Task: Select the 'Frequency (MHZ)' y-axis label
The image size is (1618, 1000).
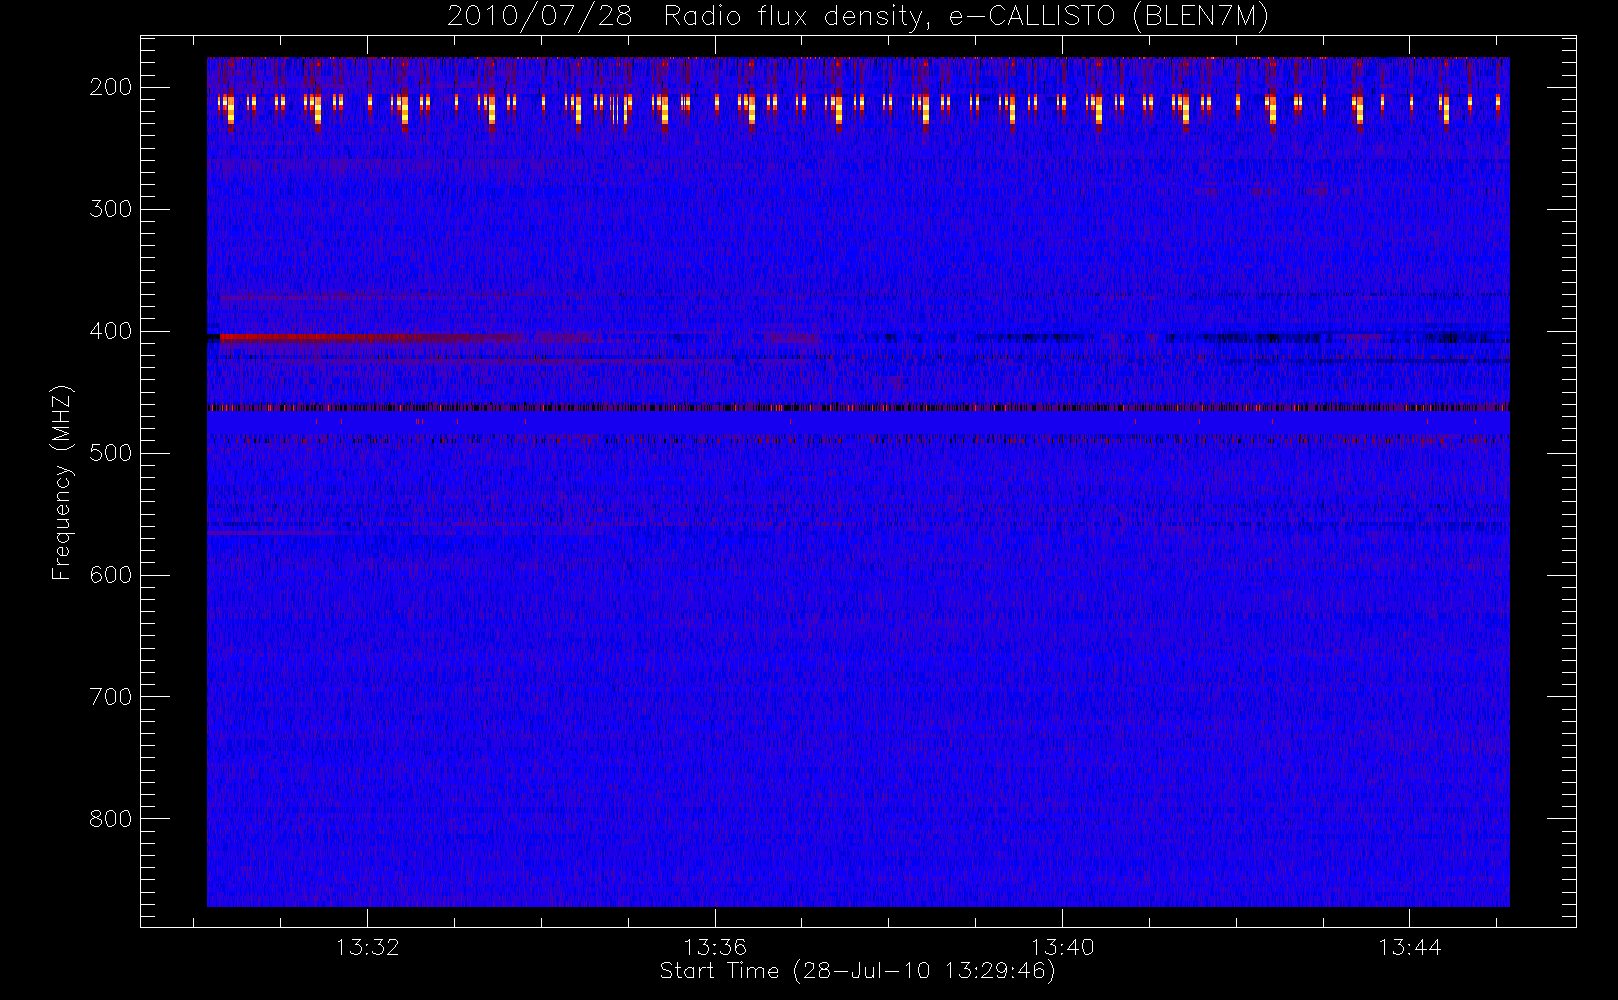Action: pyautogui.click(x=62, y=482)
